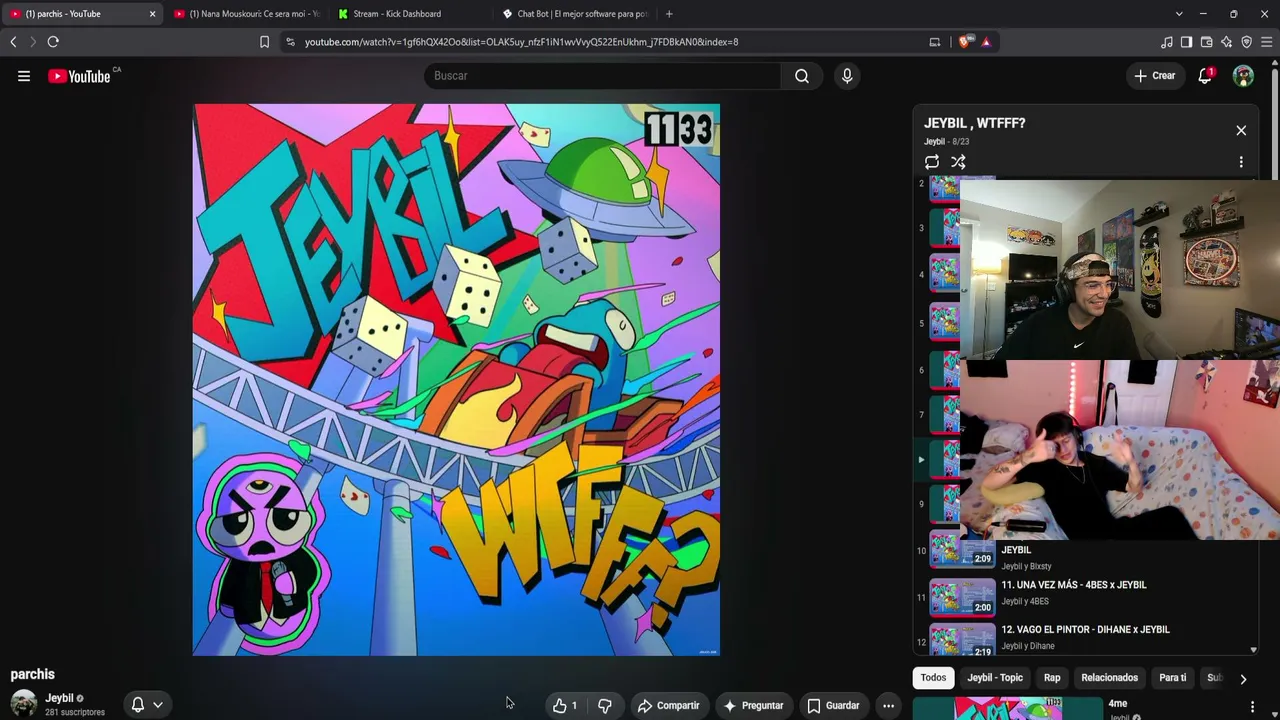Focus the Buscar search field
This screenshot has height=720, width=1280.
click(603, 76)
